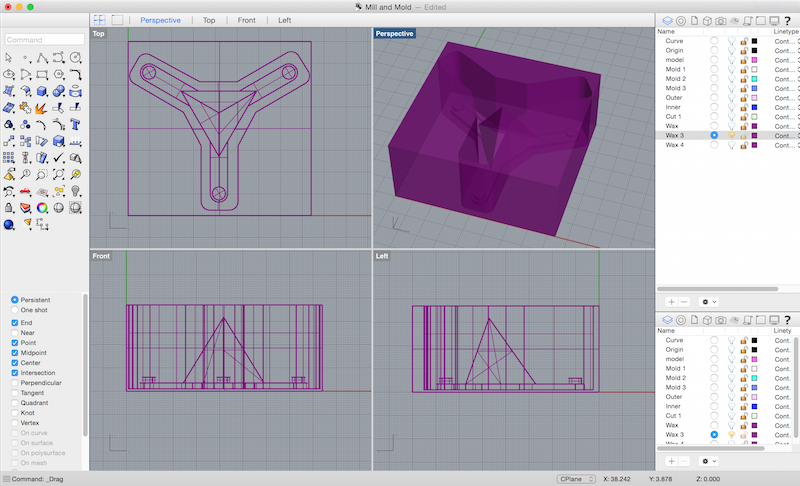Open the Array grid tool

[9, 158]
